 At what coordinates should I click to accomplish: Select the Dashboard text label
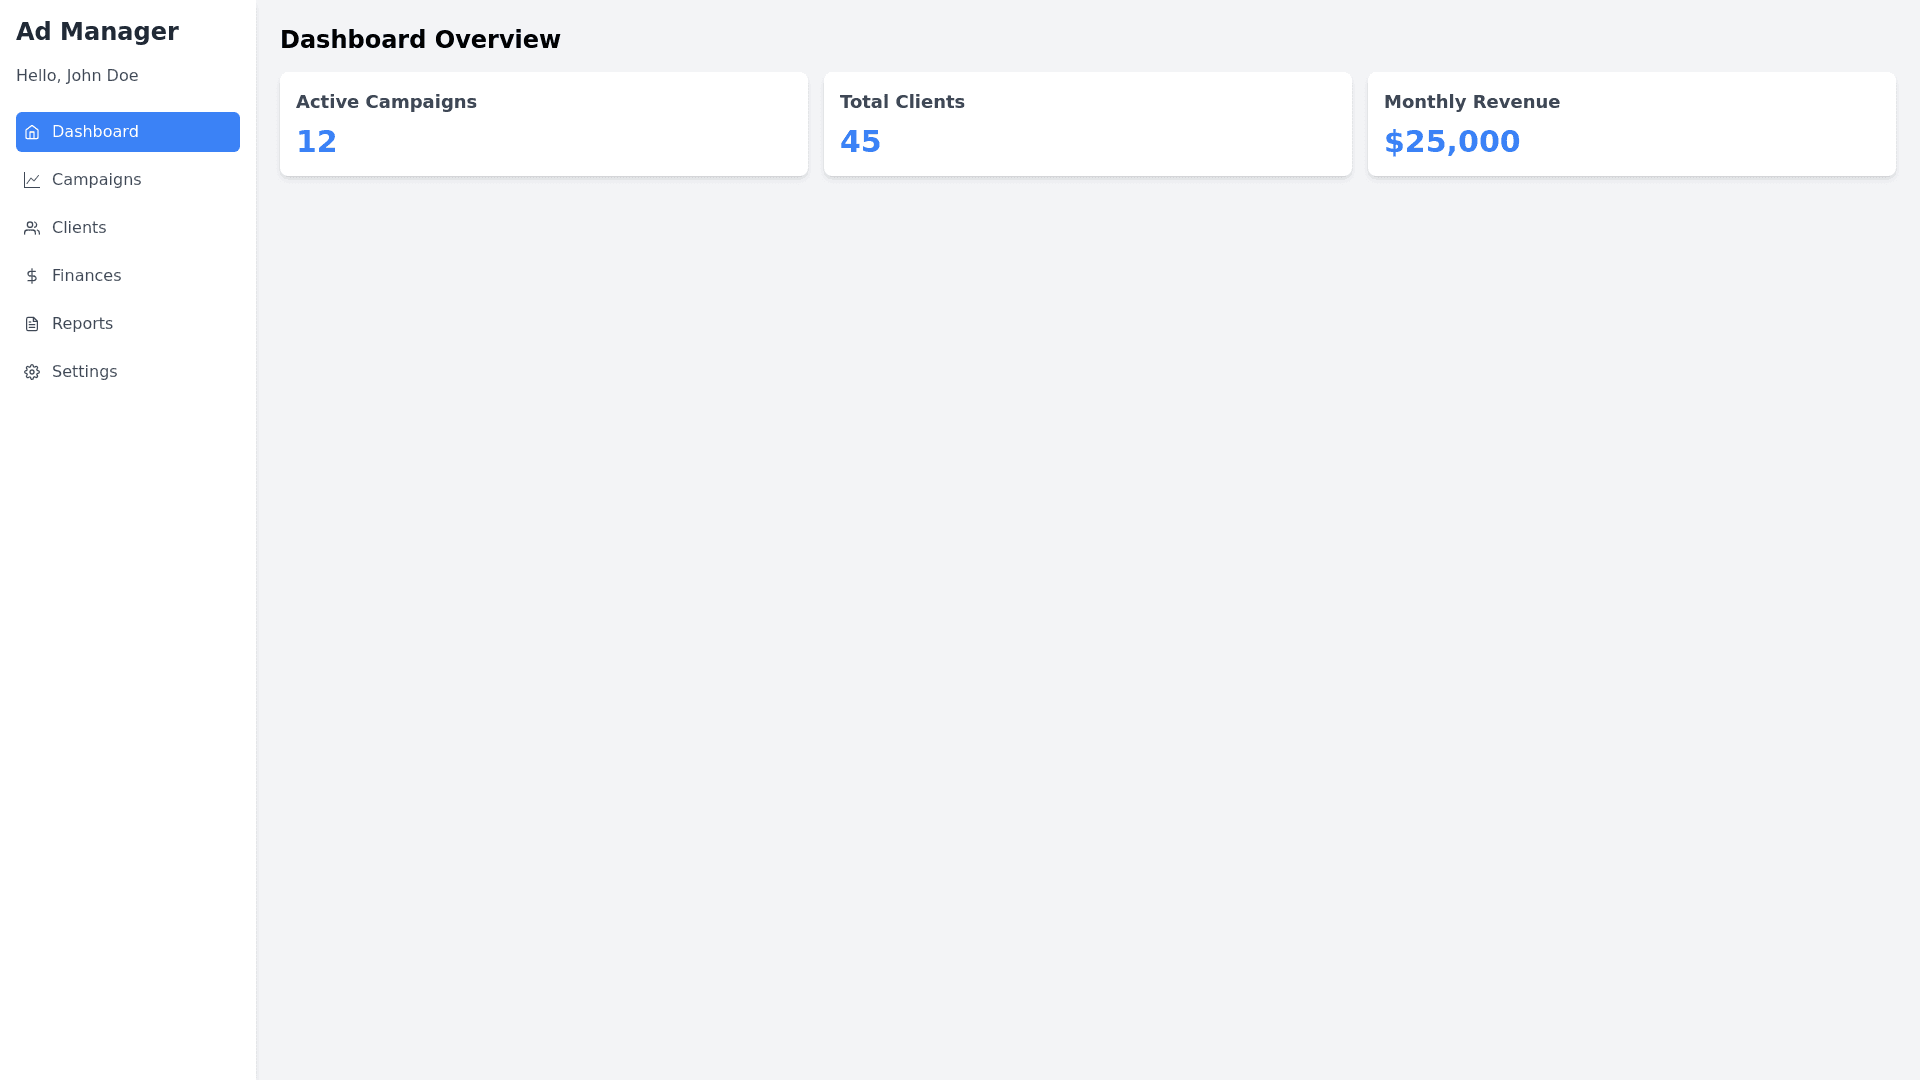tap(95, 132)
